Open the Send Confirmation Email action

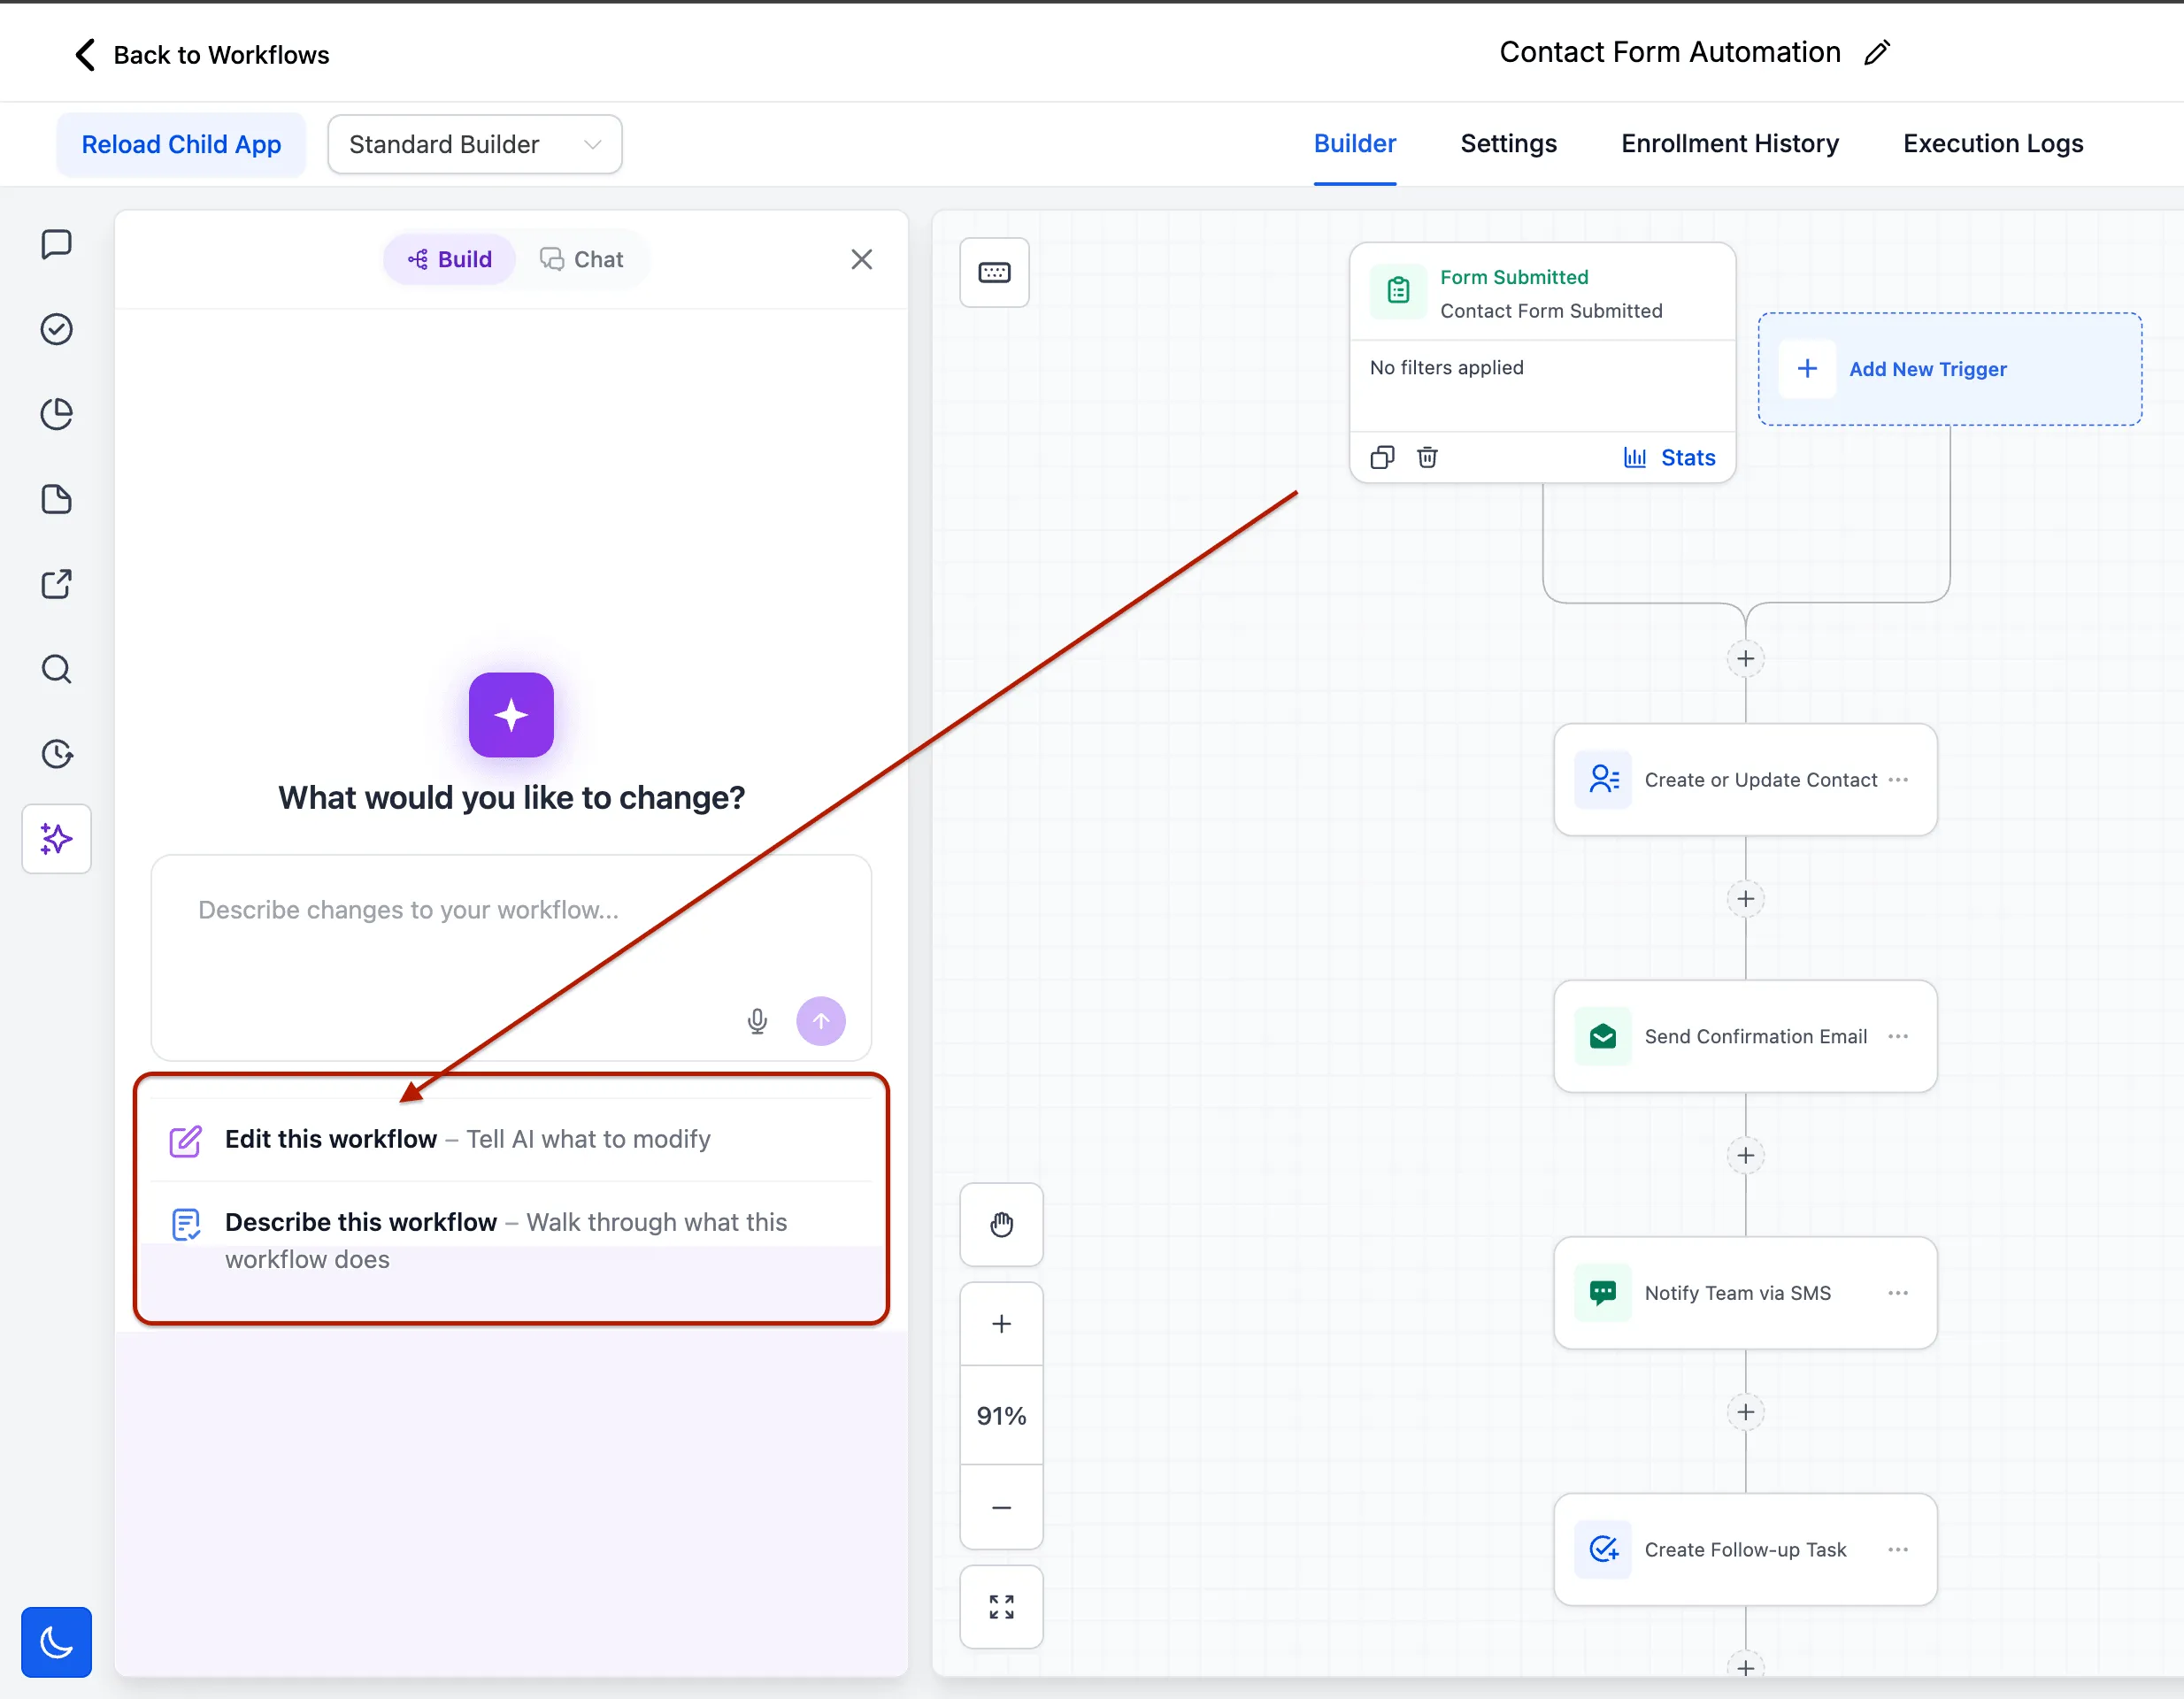(1745, 1037)
